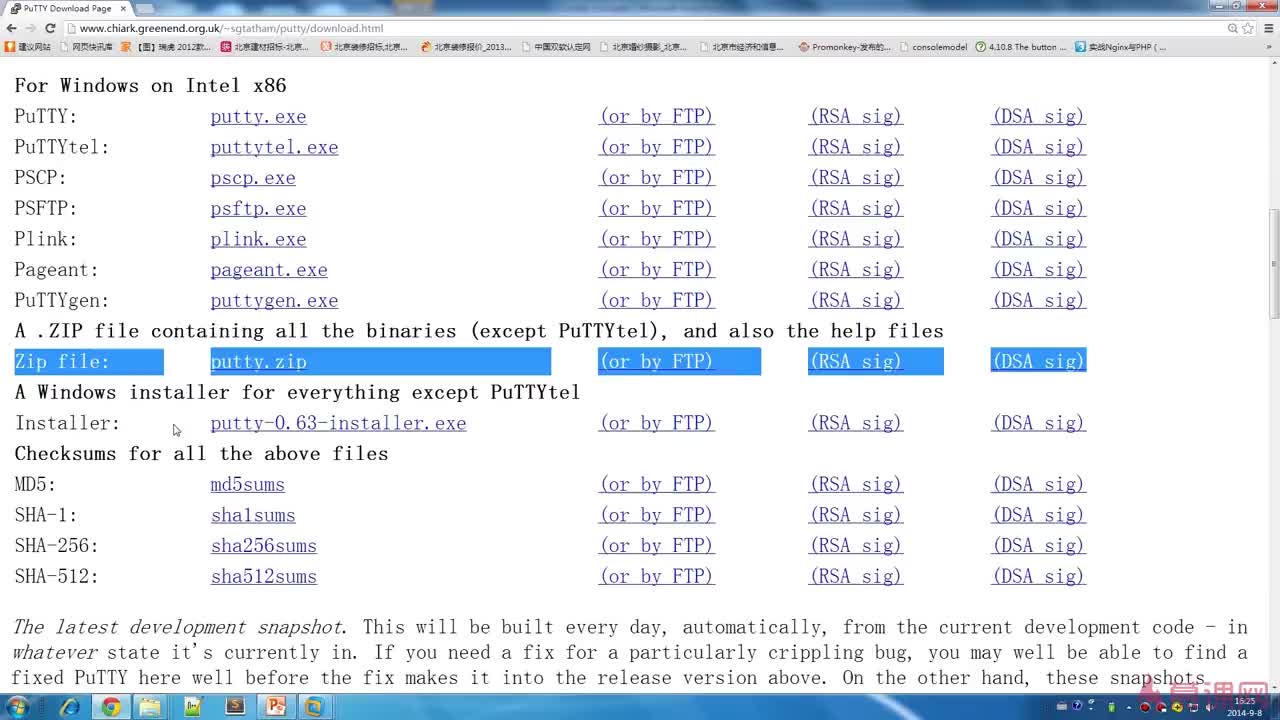Open a new tab next to PuTTY tab

pos(146,8)
